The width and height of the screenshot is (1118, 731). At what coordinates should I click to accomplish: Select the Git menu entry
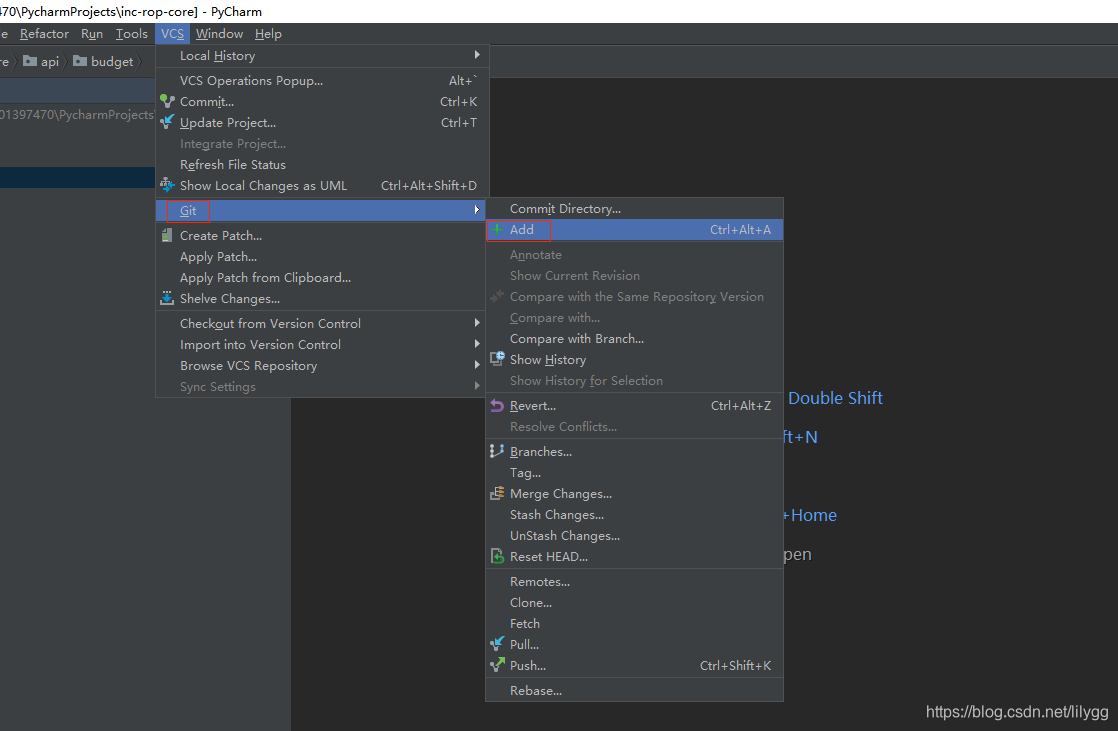pos(321,210)
